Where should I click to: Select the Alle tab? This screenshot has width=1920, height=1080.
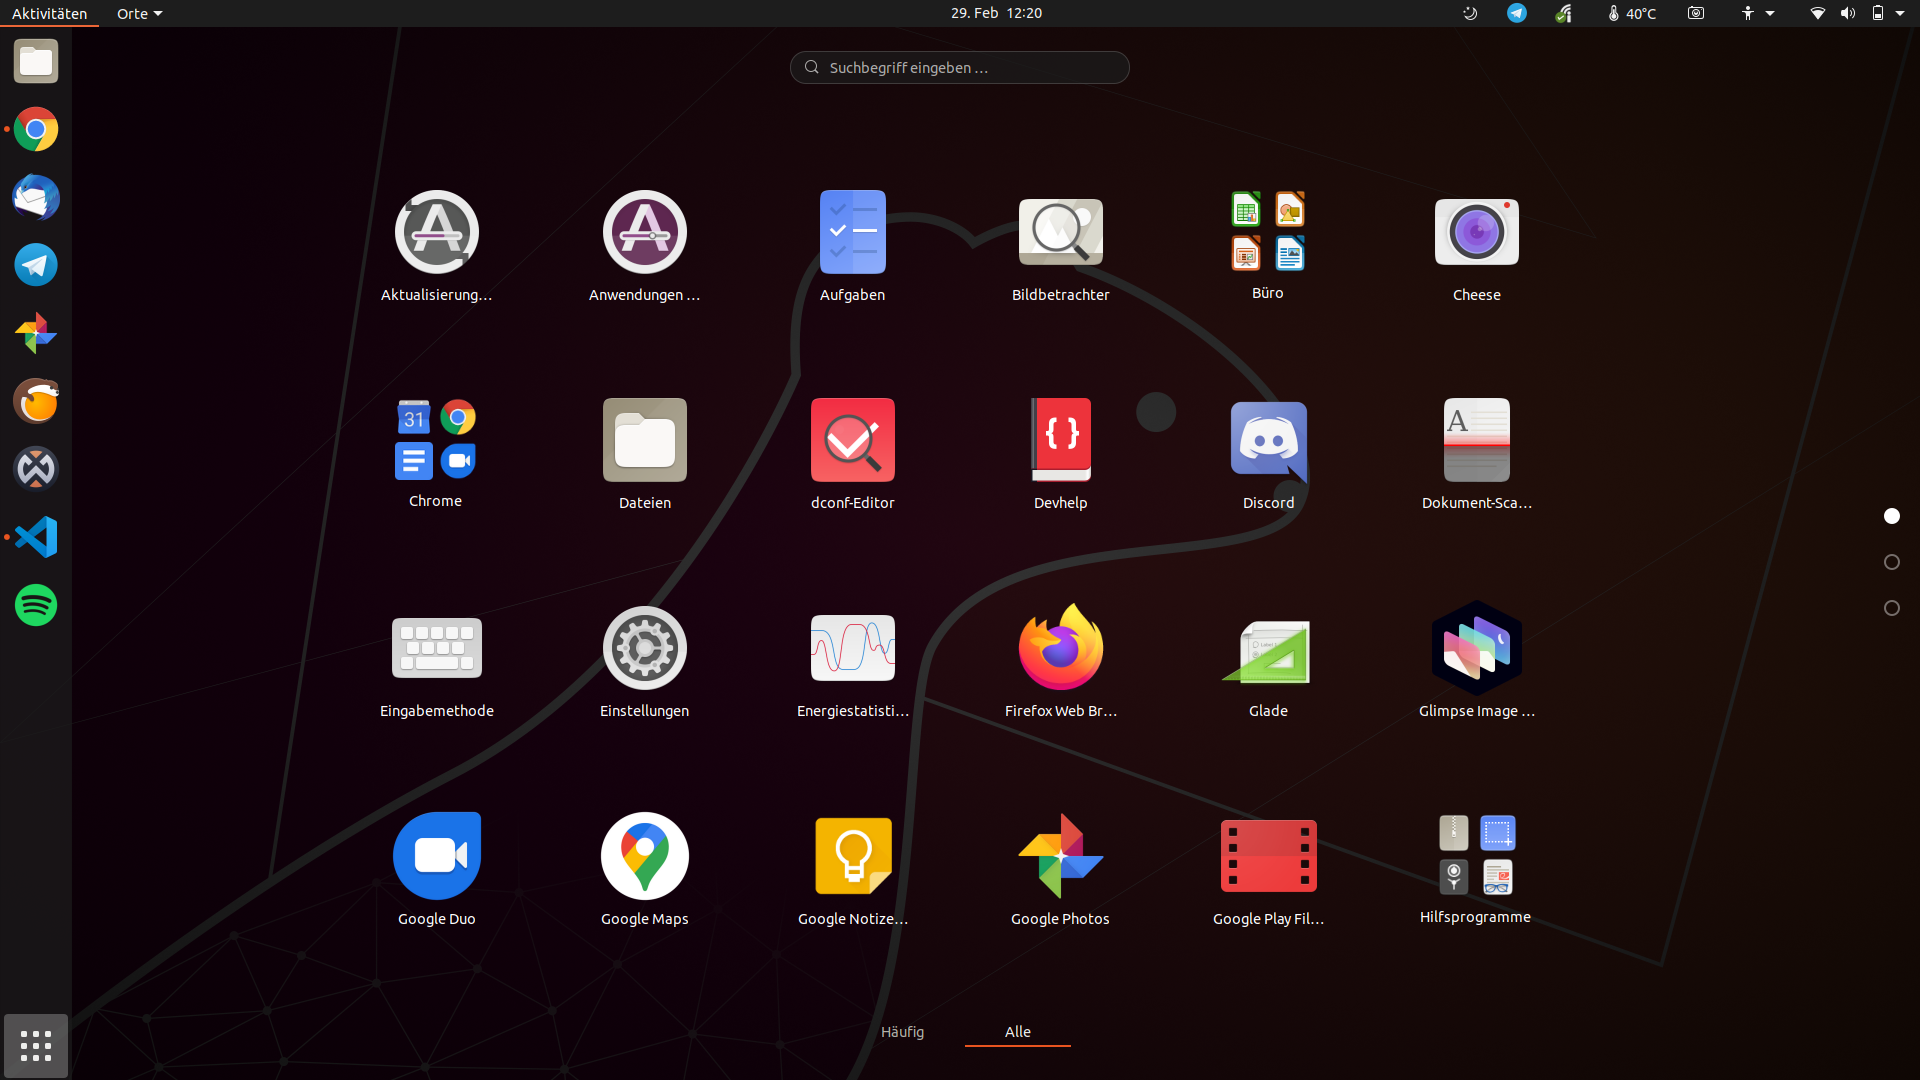pos(1017,1031)
